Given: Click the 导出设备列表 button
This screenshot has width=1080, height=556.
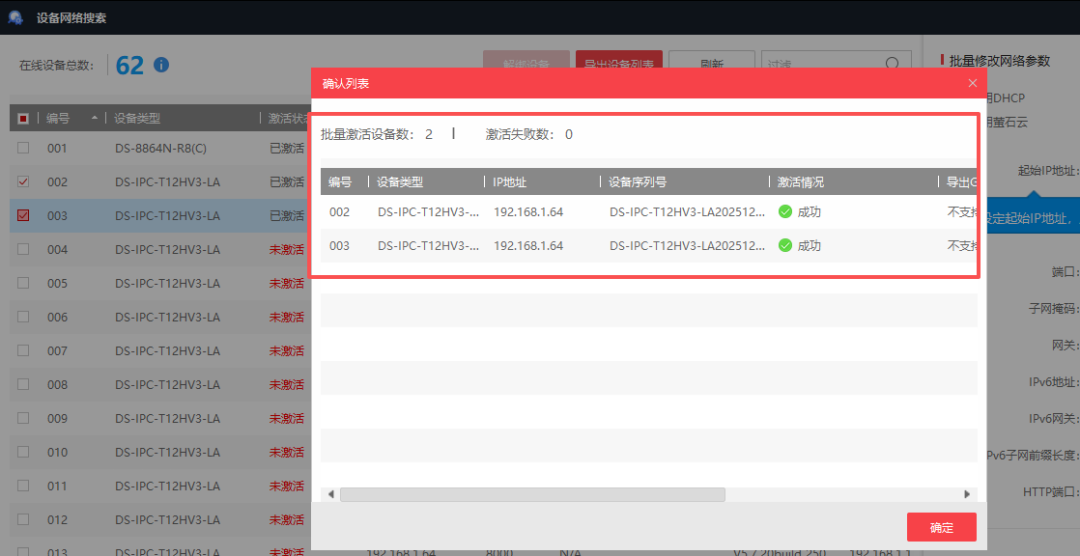Looking at the screenshot, I should [x=618, y=65].
